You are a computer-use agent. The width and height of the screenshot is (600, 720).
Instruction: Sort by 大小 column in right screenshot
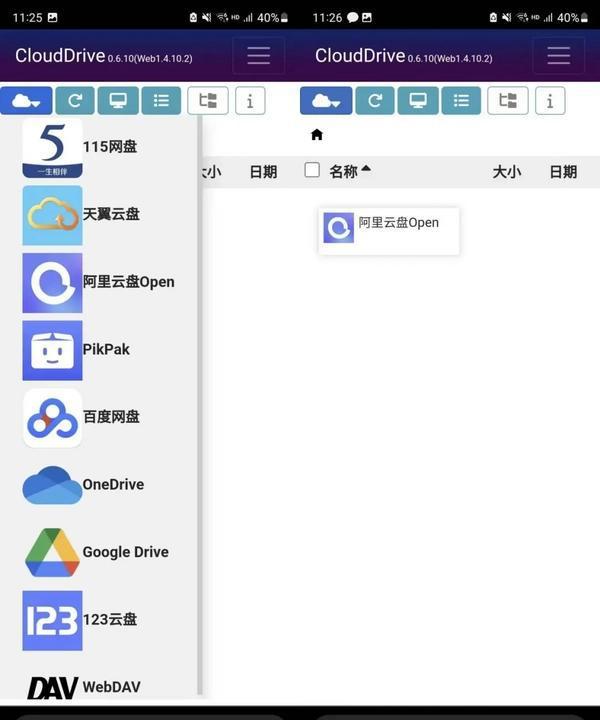coord(507,172)
